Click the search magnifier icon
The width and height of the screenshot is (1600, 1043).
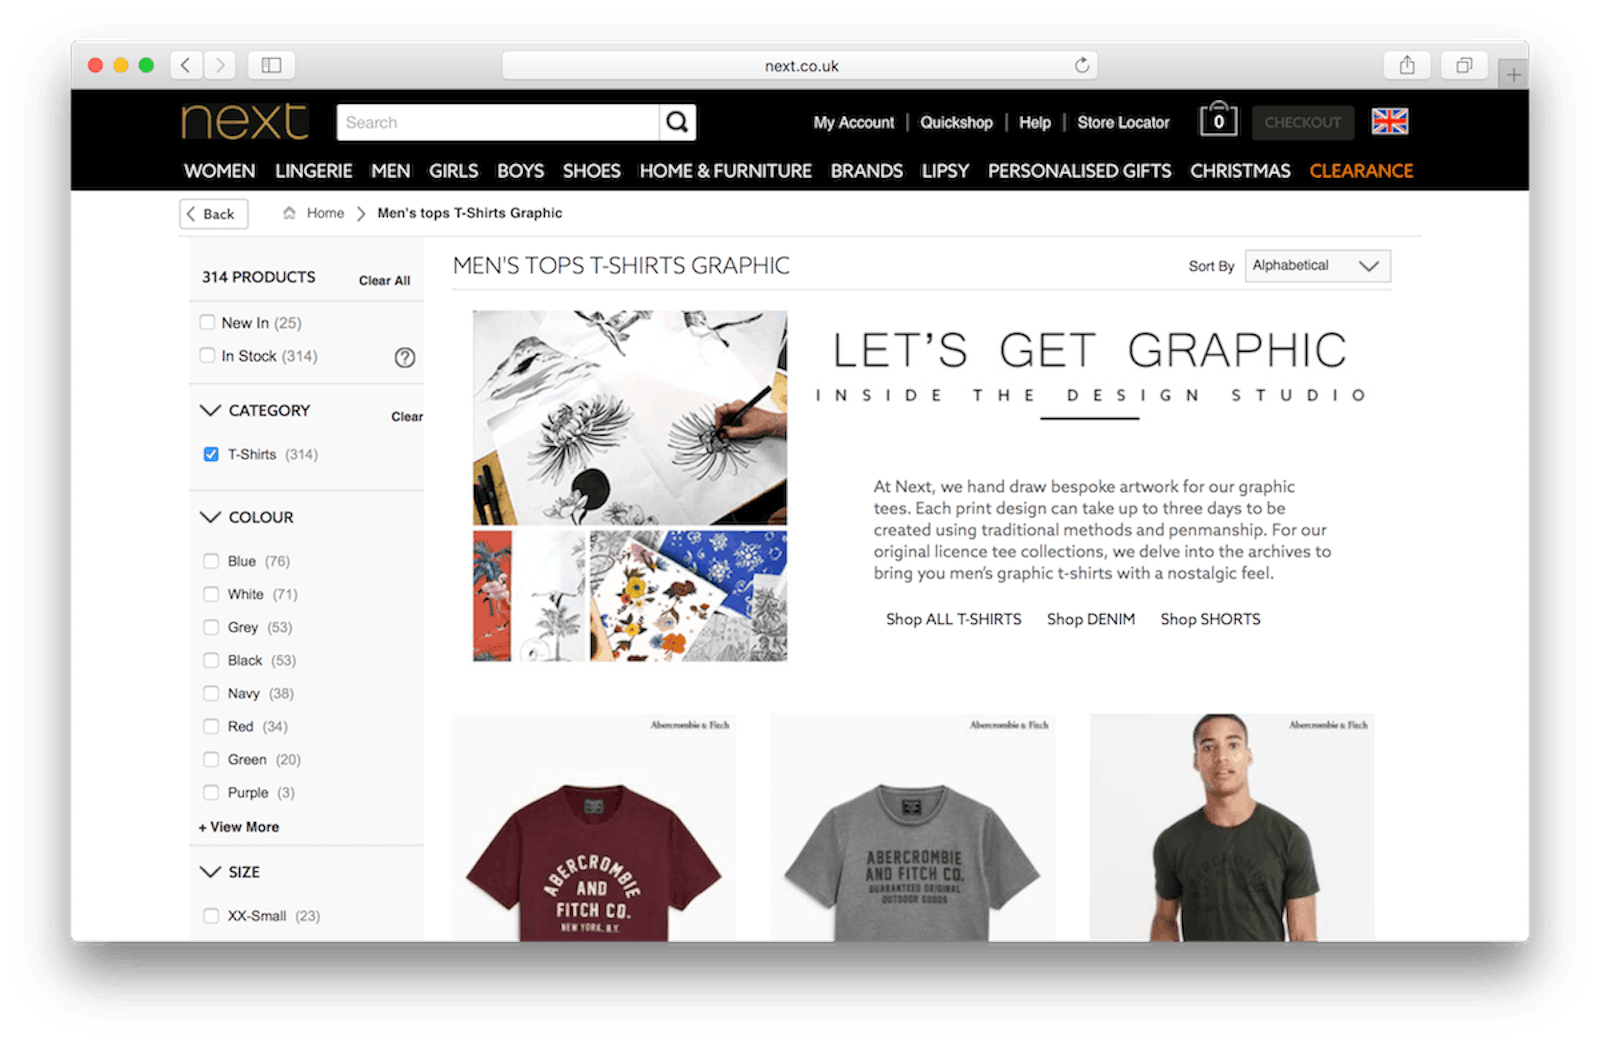click(677, 122)
